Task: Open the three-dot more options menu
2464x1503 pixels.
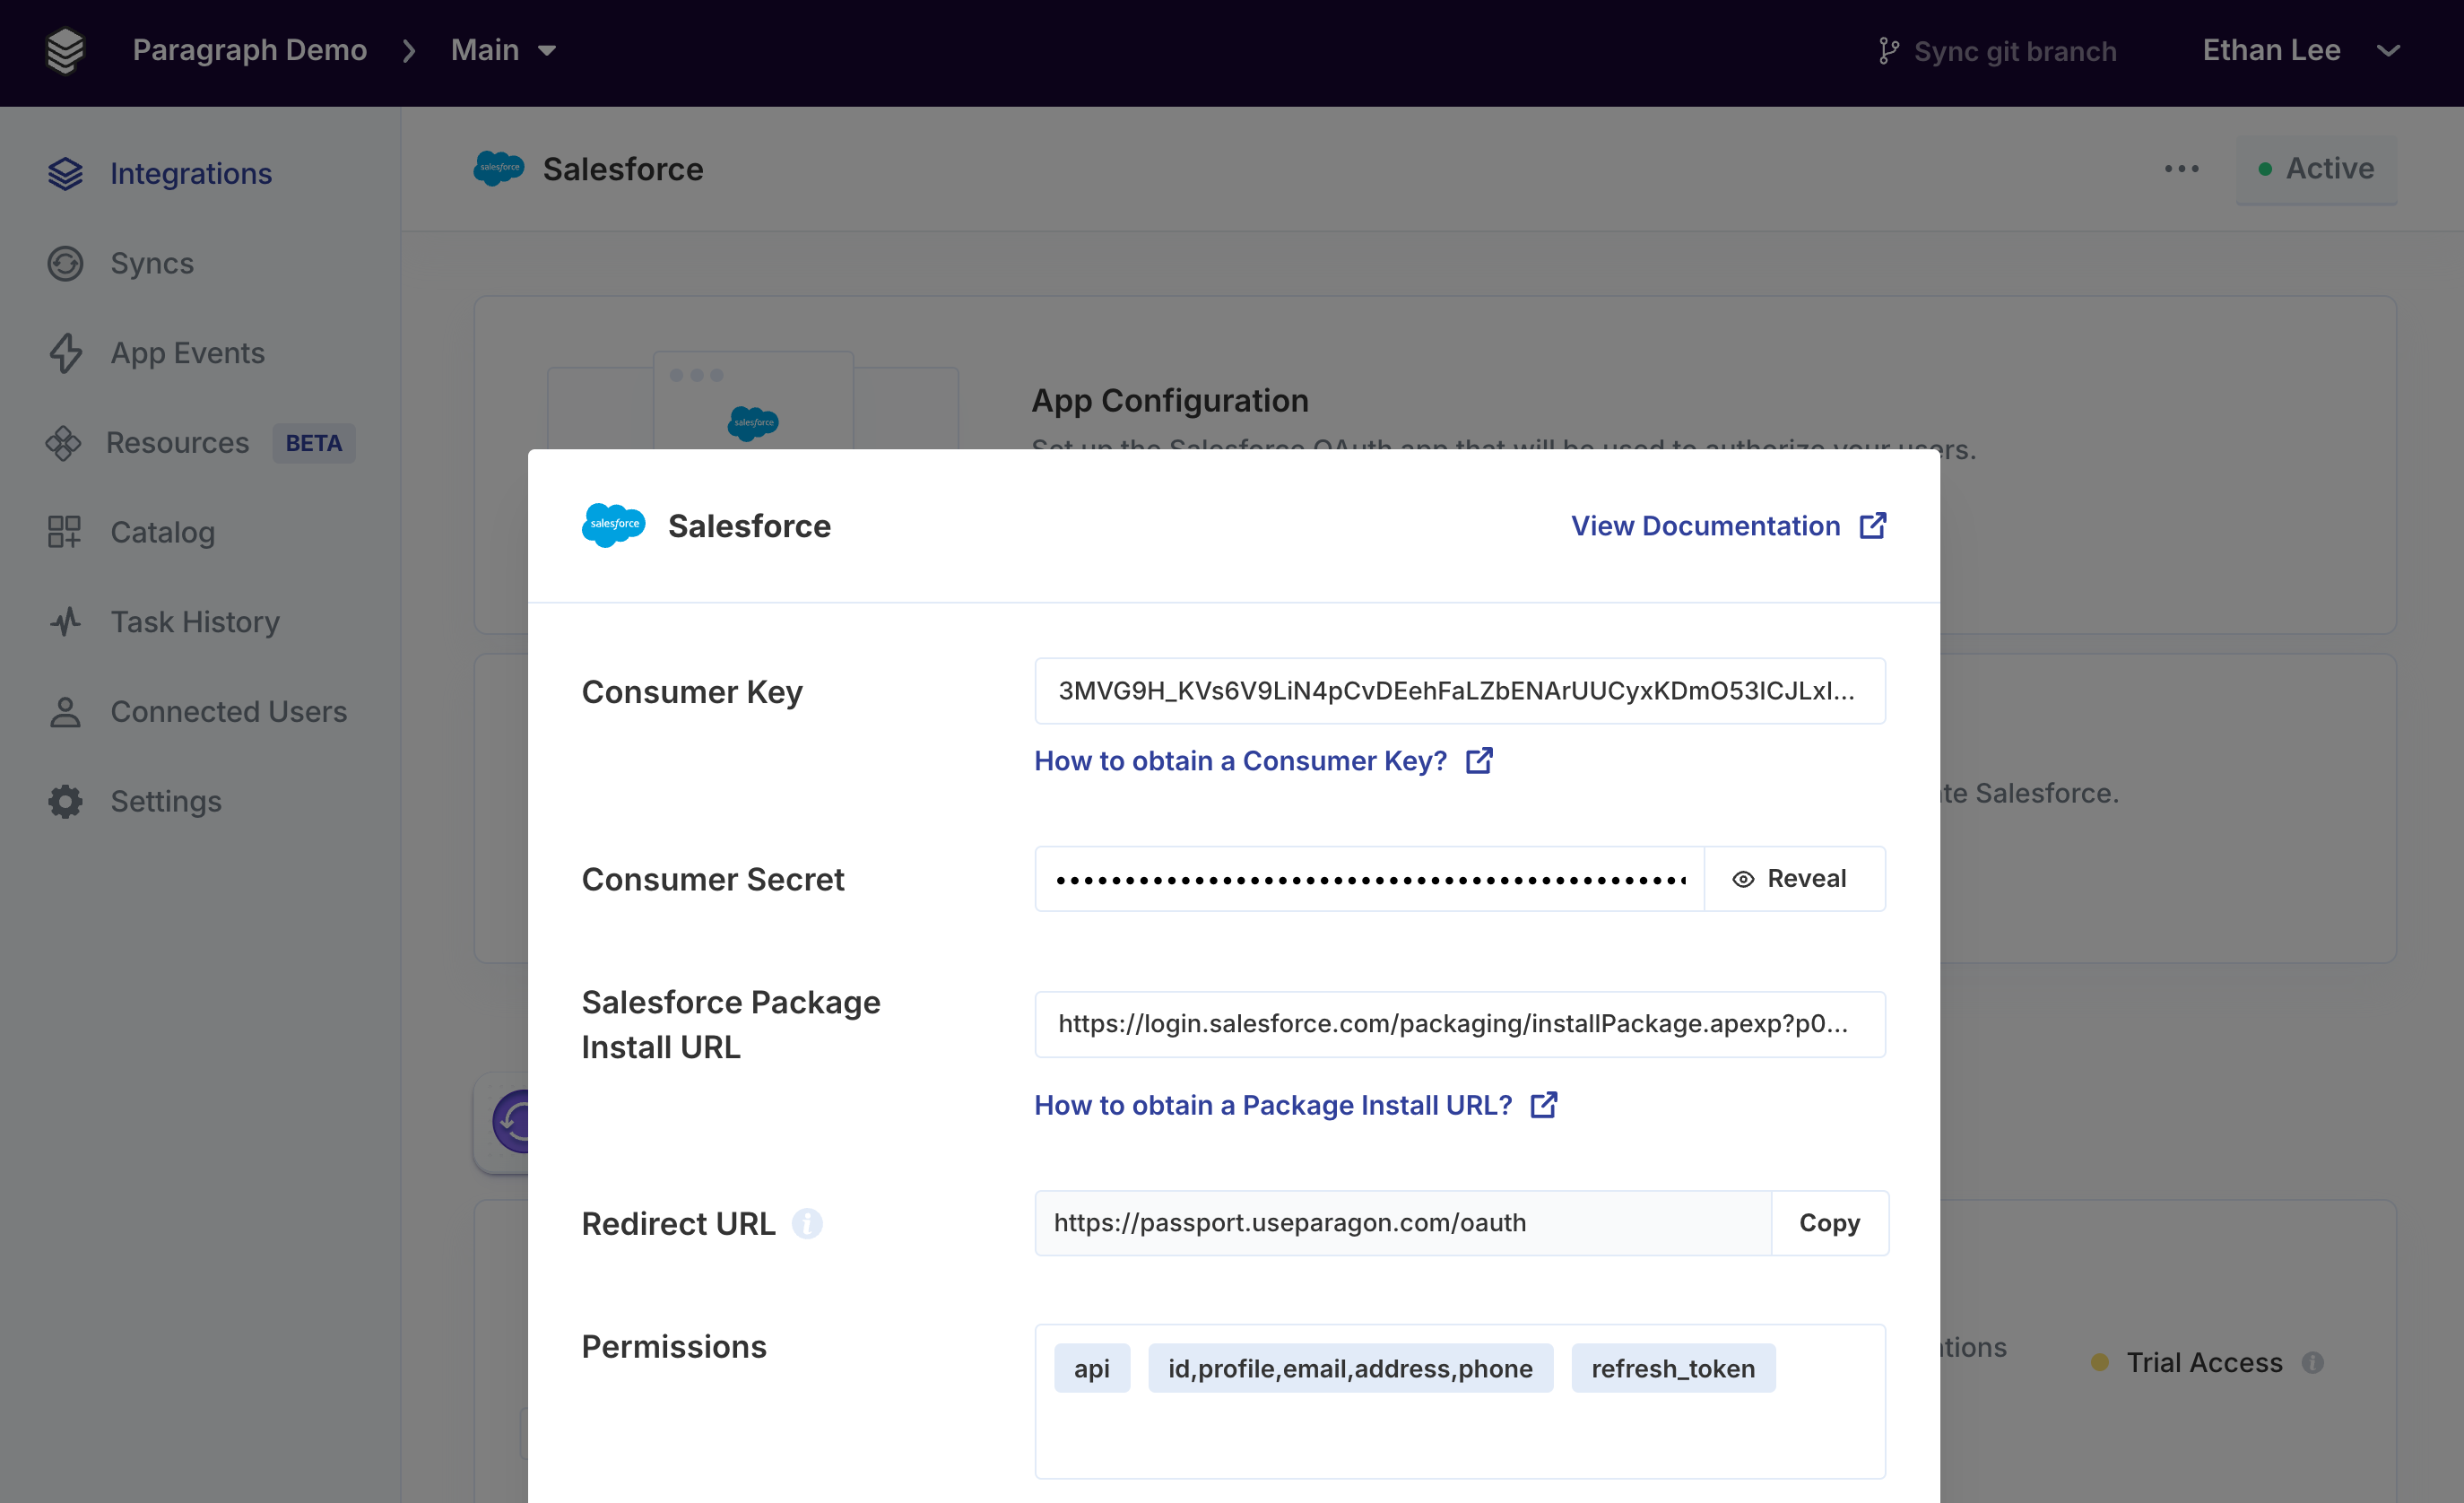Action: 2181,169
